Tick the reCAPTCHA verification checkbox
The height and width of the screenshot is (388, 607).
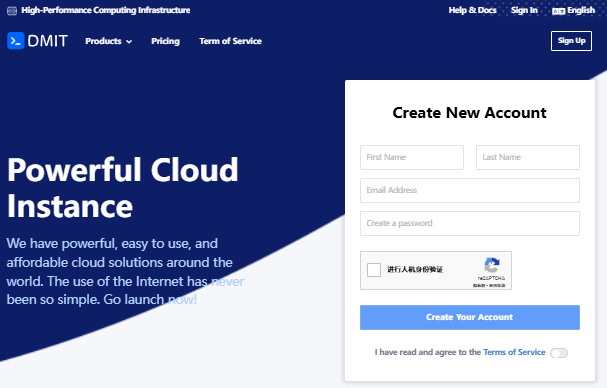[x=374, y=270]
